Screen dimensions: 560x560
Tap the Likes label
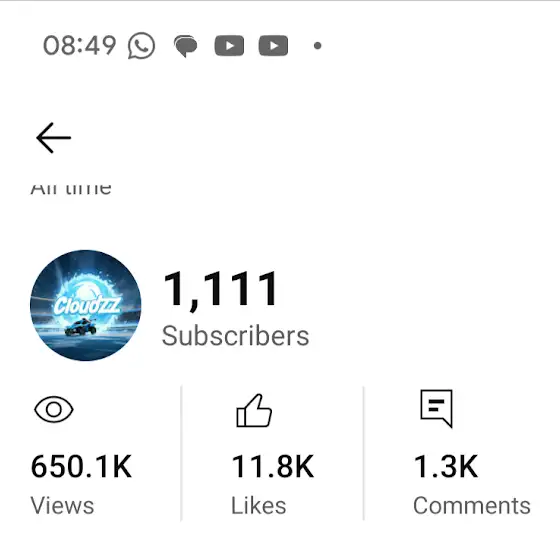tap(259, 506)
